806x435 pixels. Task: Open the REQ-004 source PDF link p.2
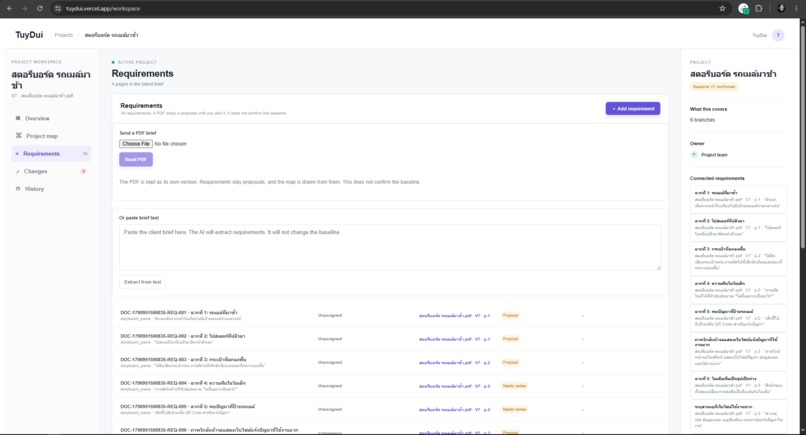pyautogui.click(x=454, y=386)
